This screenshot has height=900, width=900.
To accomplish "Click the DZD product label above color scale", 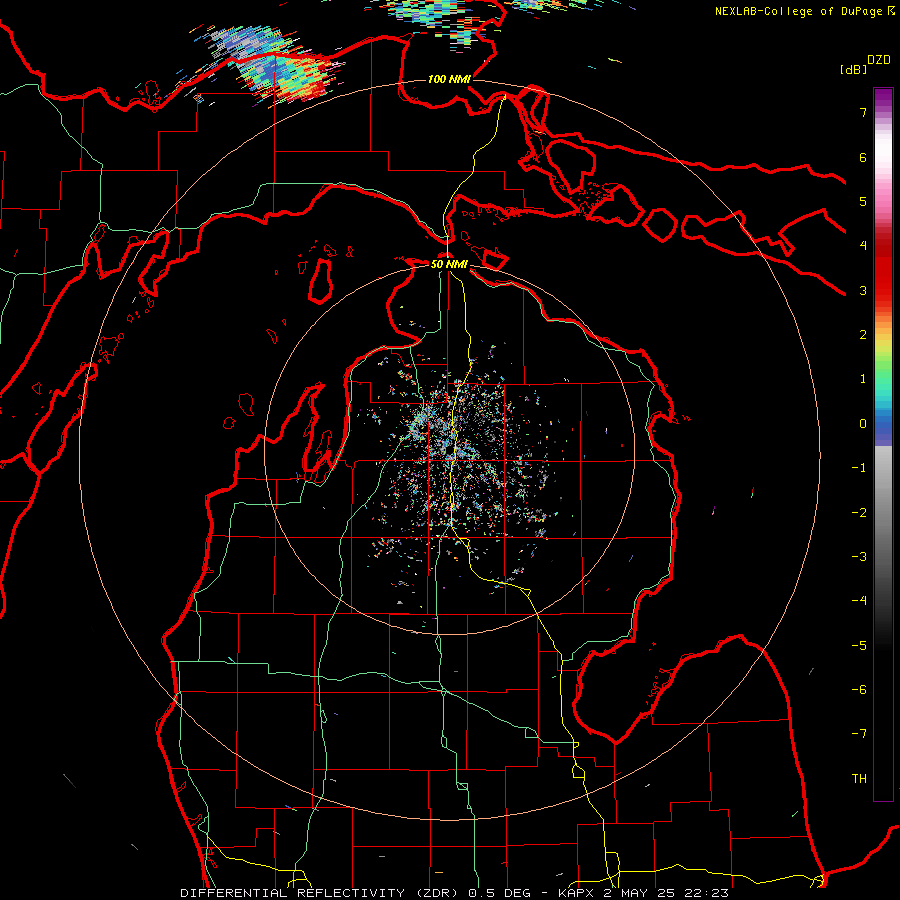I will [879, 60].
